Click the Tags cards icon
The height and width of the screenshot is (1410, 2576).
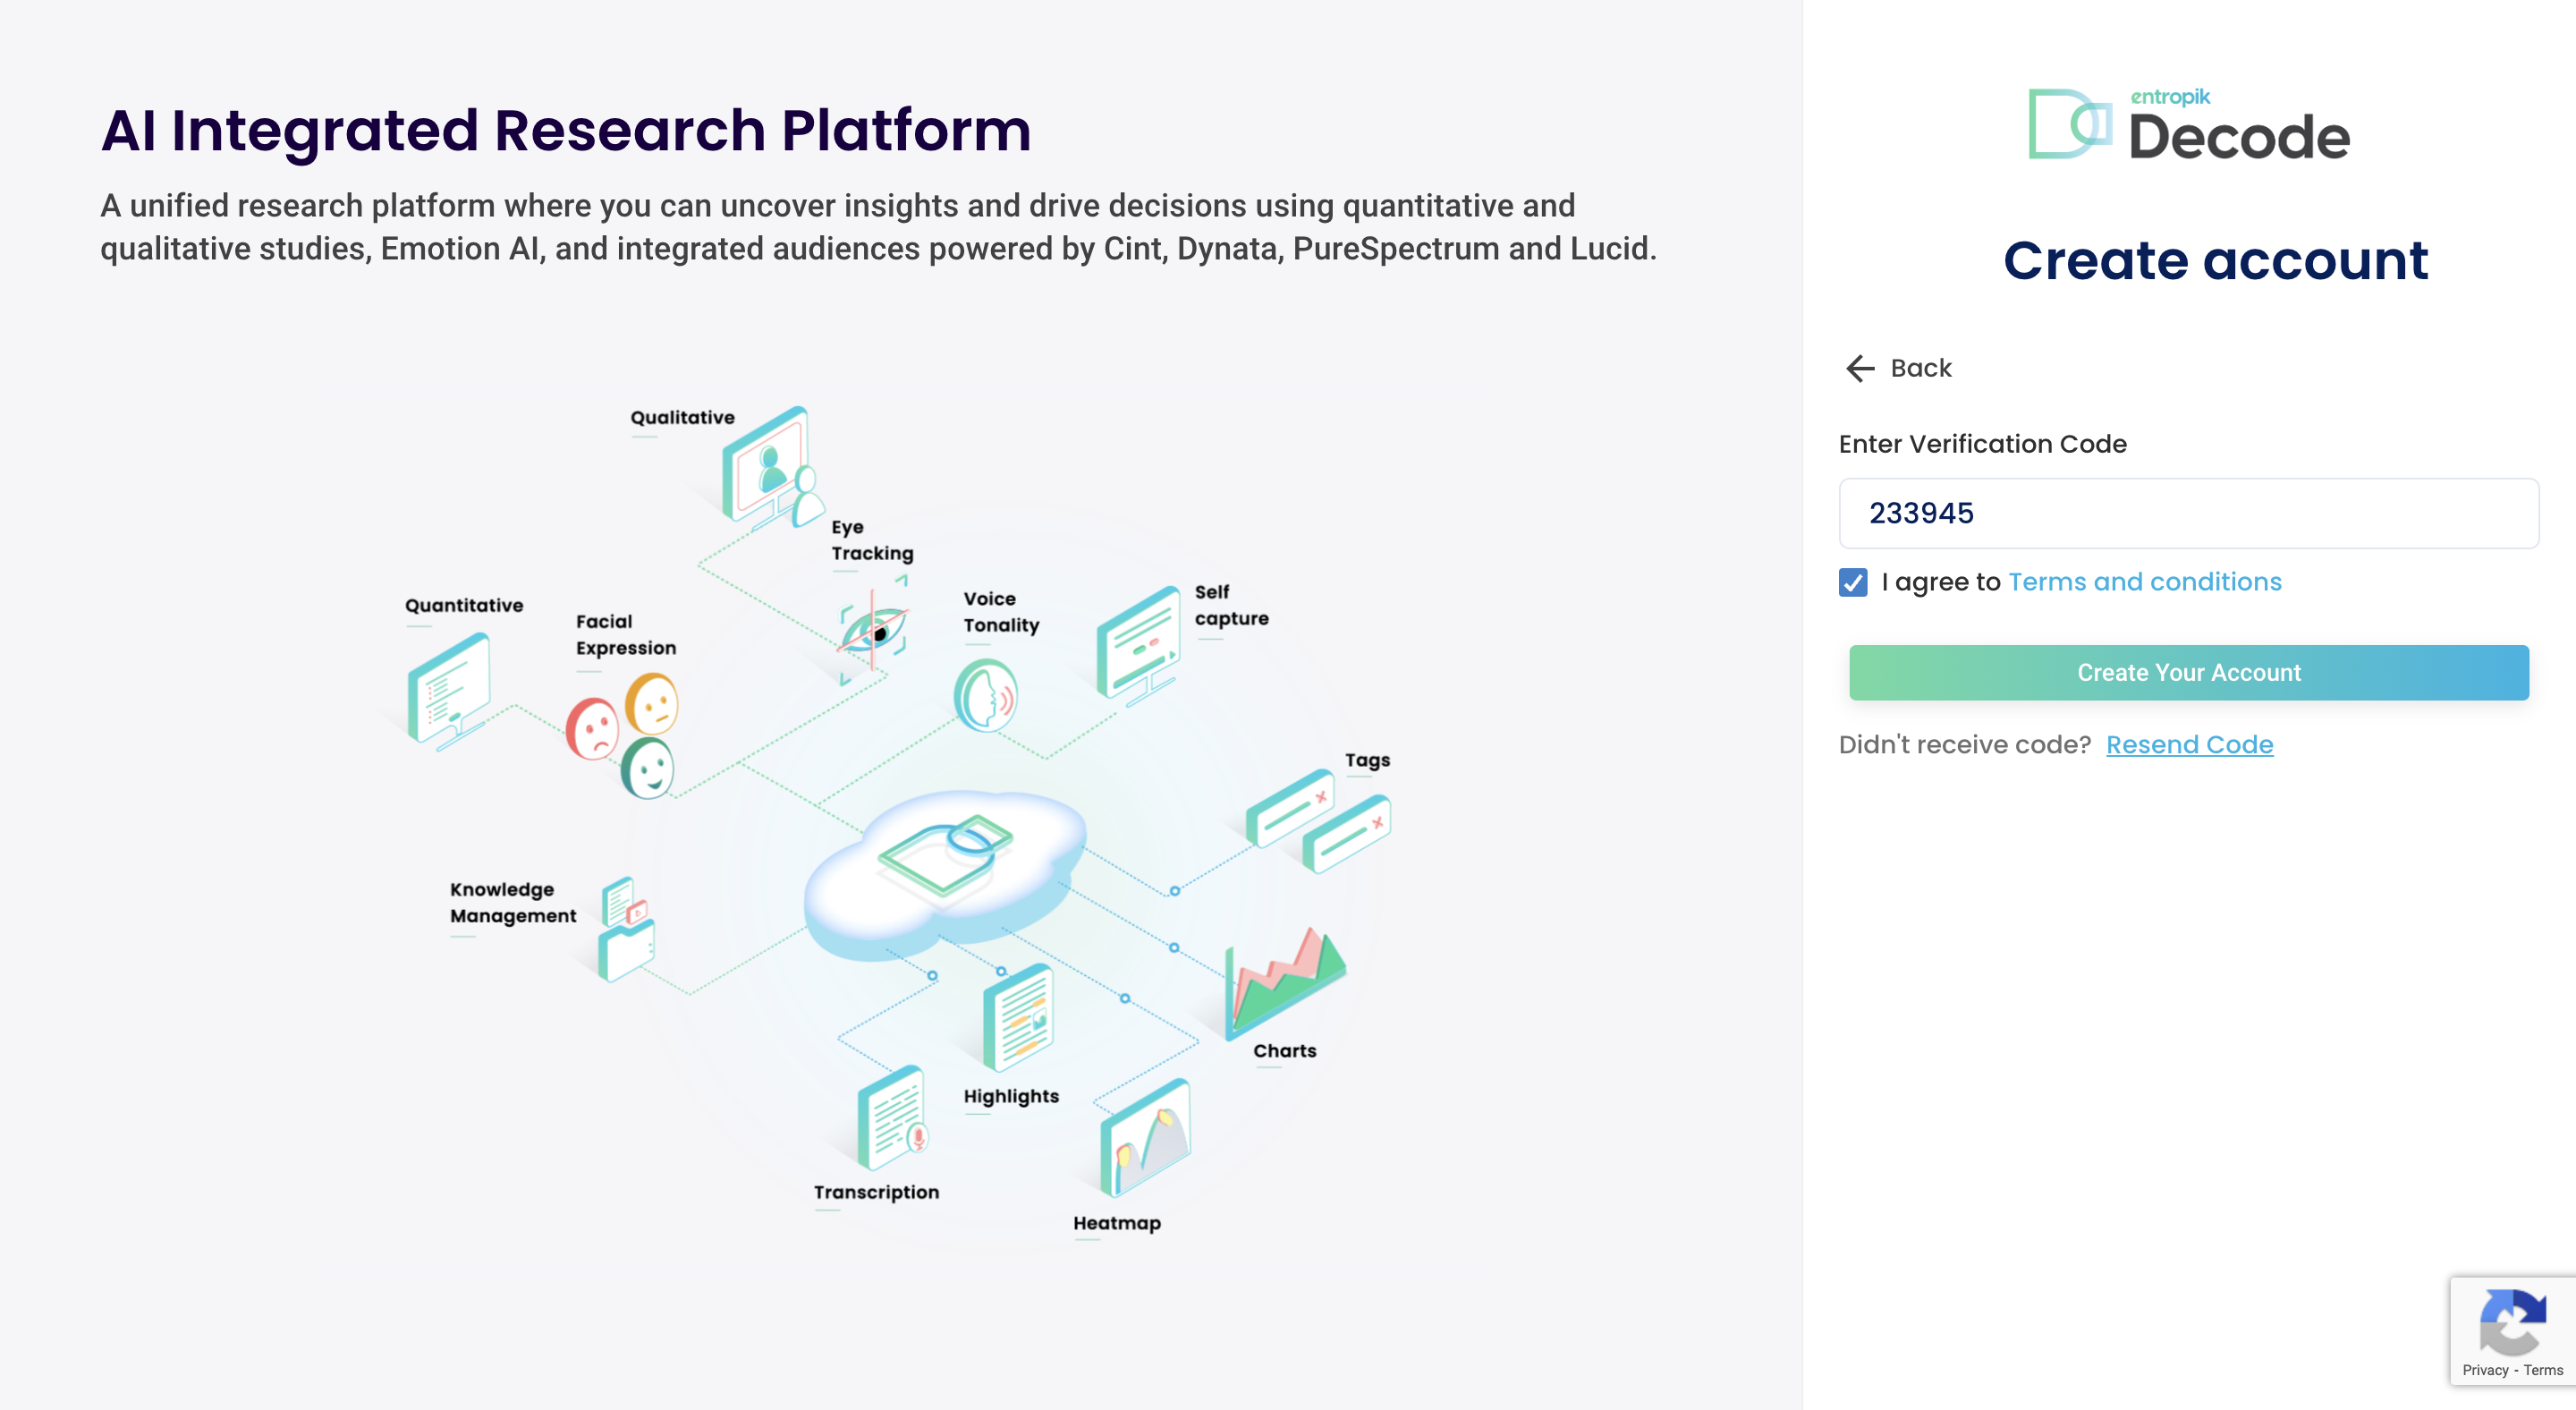click(1318, 820)
